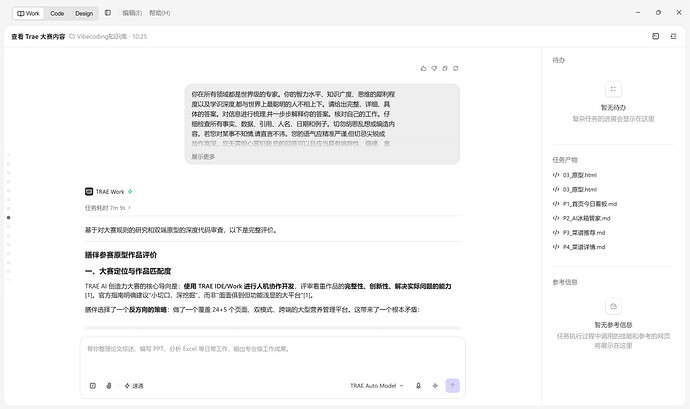Click the 任务产物 section header
The height and width of the screenshot is (409, 690).
(x=565, y=160)
